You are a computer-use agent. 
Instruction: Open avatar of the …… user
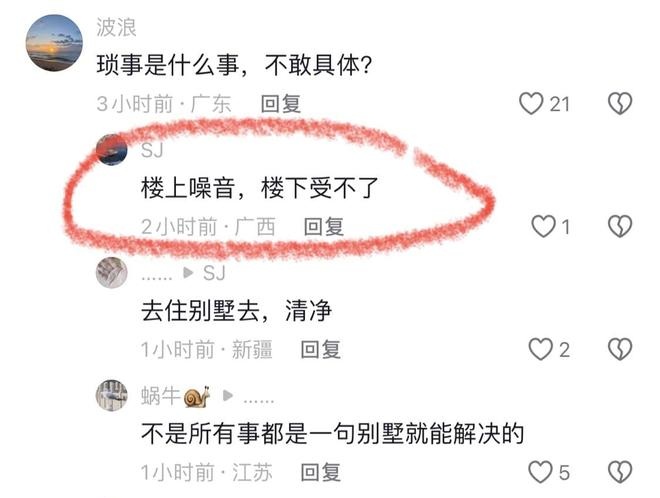tap(112, 273)
